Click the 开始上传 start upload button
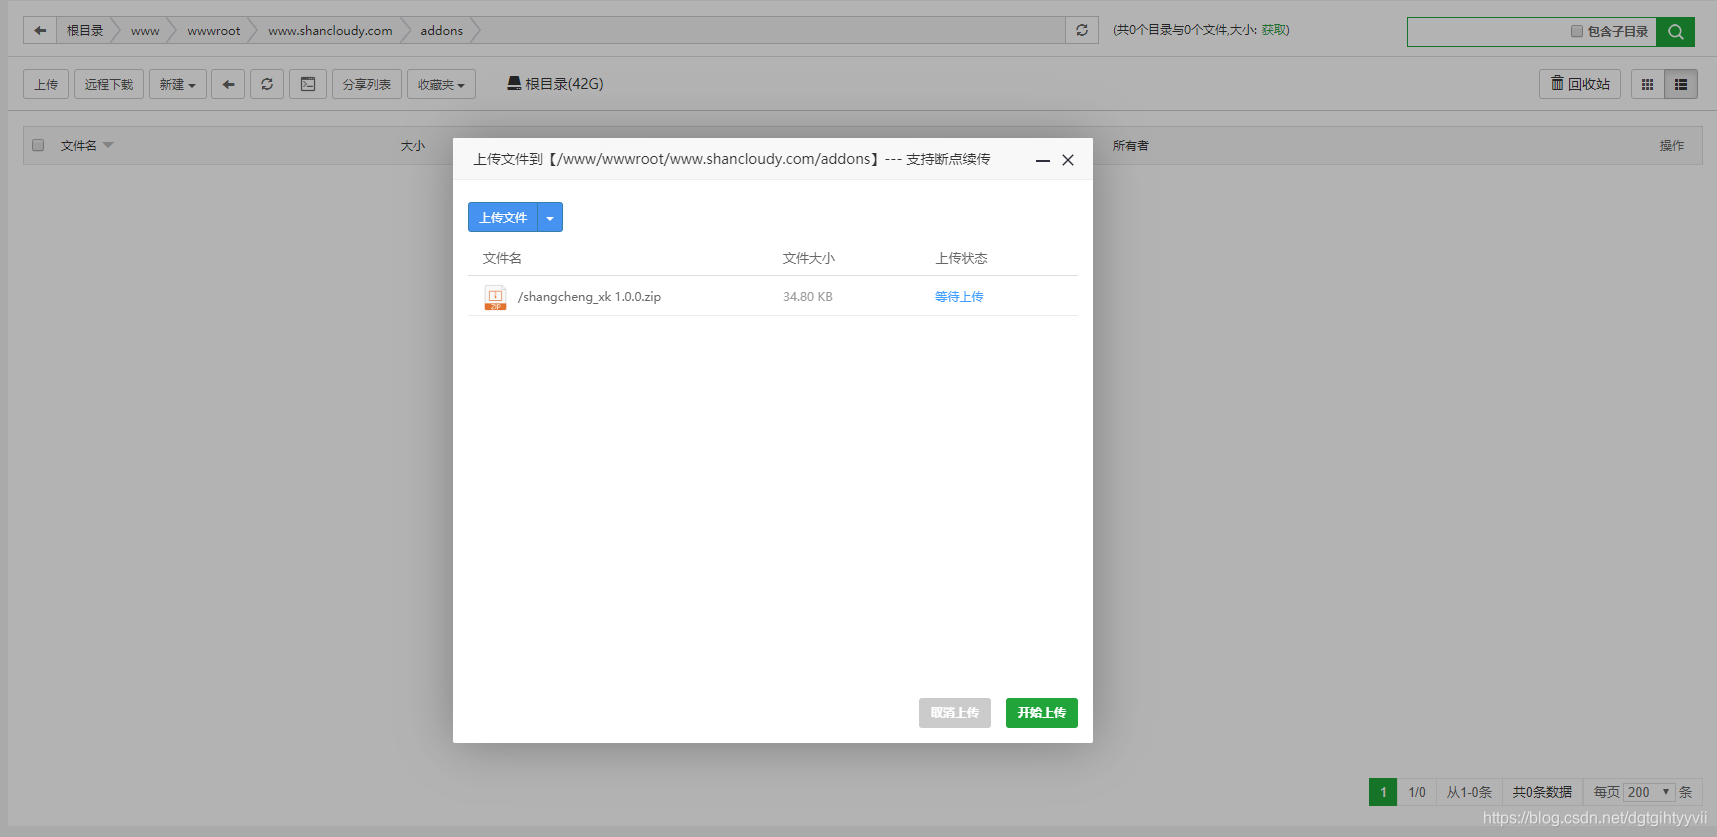The image size is (1717, 837). (1042, 713)
